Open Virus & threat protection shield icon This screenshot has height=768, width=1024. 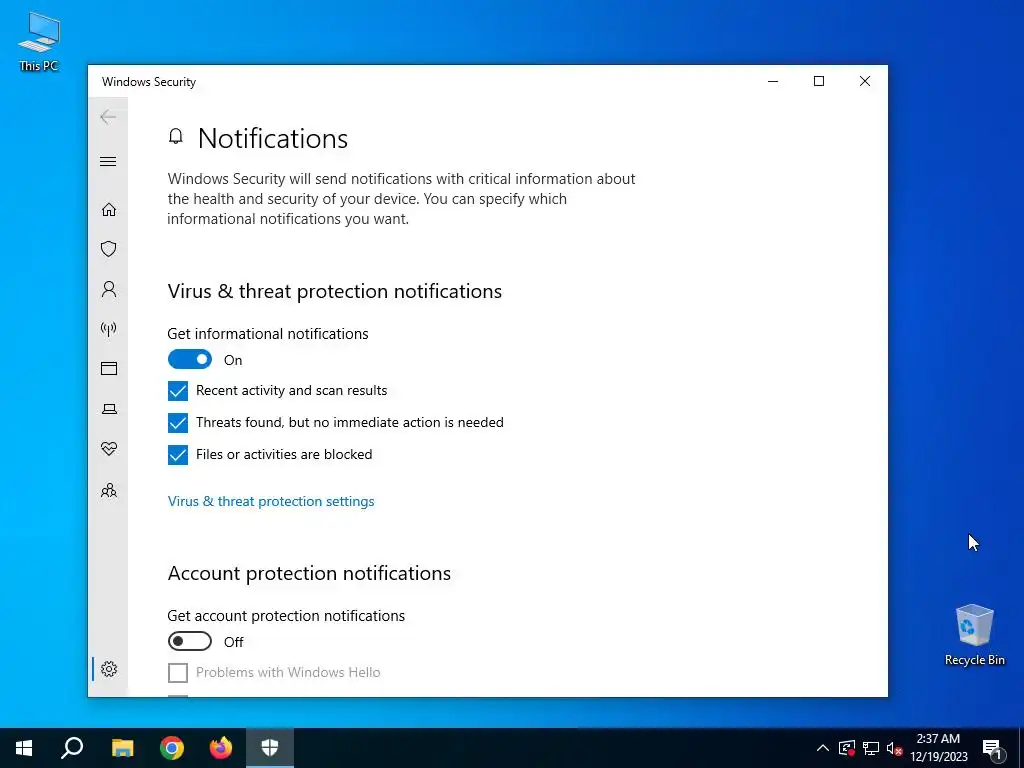pos(108,249)
